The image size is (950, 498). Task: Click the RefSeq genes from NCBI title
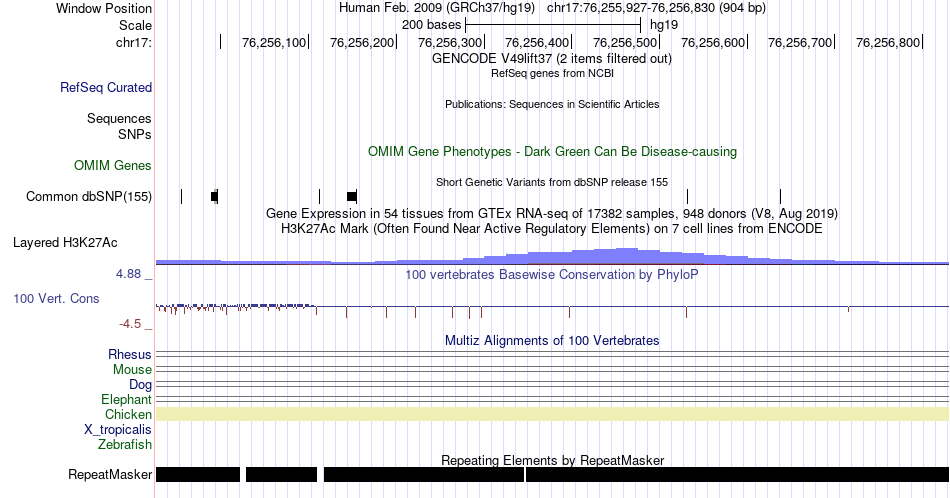click(552, 73)
